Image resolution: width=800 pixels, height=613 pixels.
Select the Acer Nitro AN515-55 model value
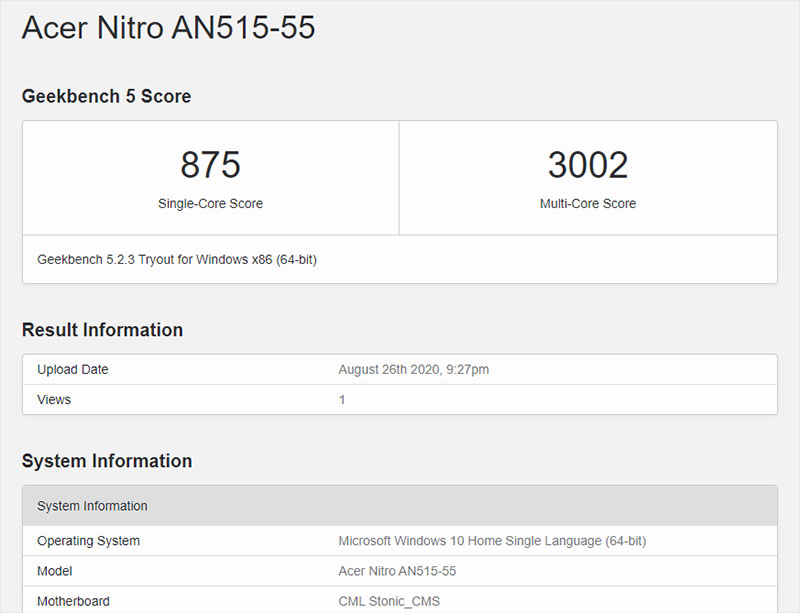397,571
